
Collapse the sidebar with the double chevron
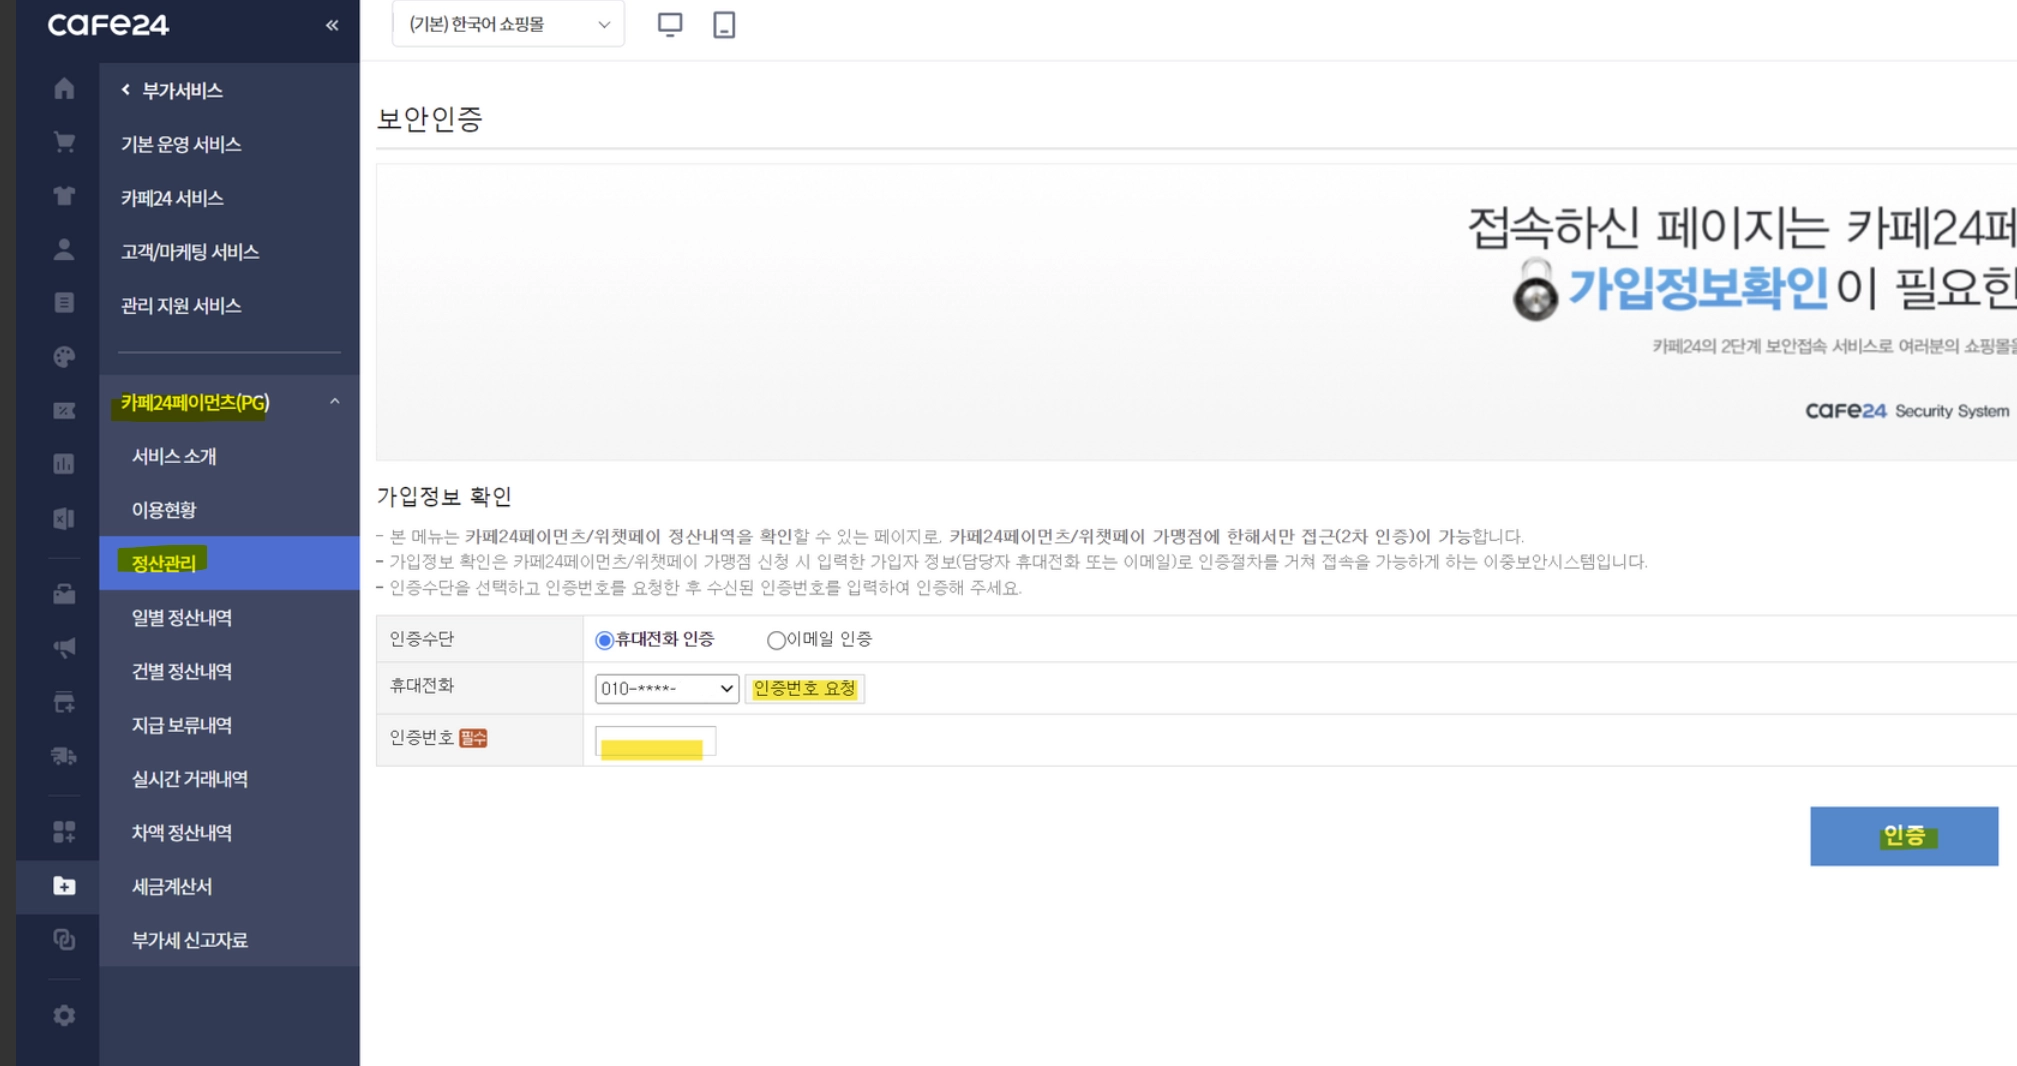[x=332, y=25]
